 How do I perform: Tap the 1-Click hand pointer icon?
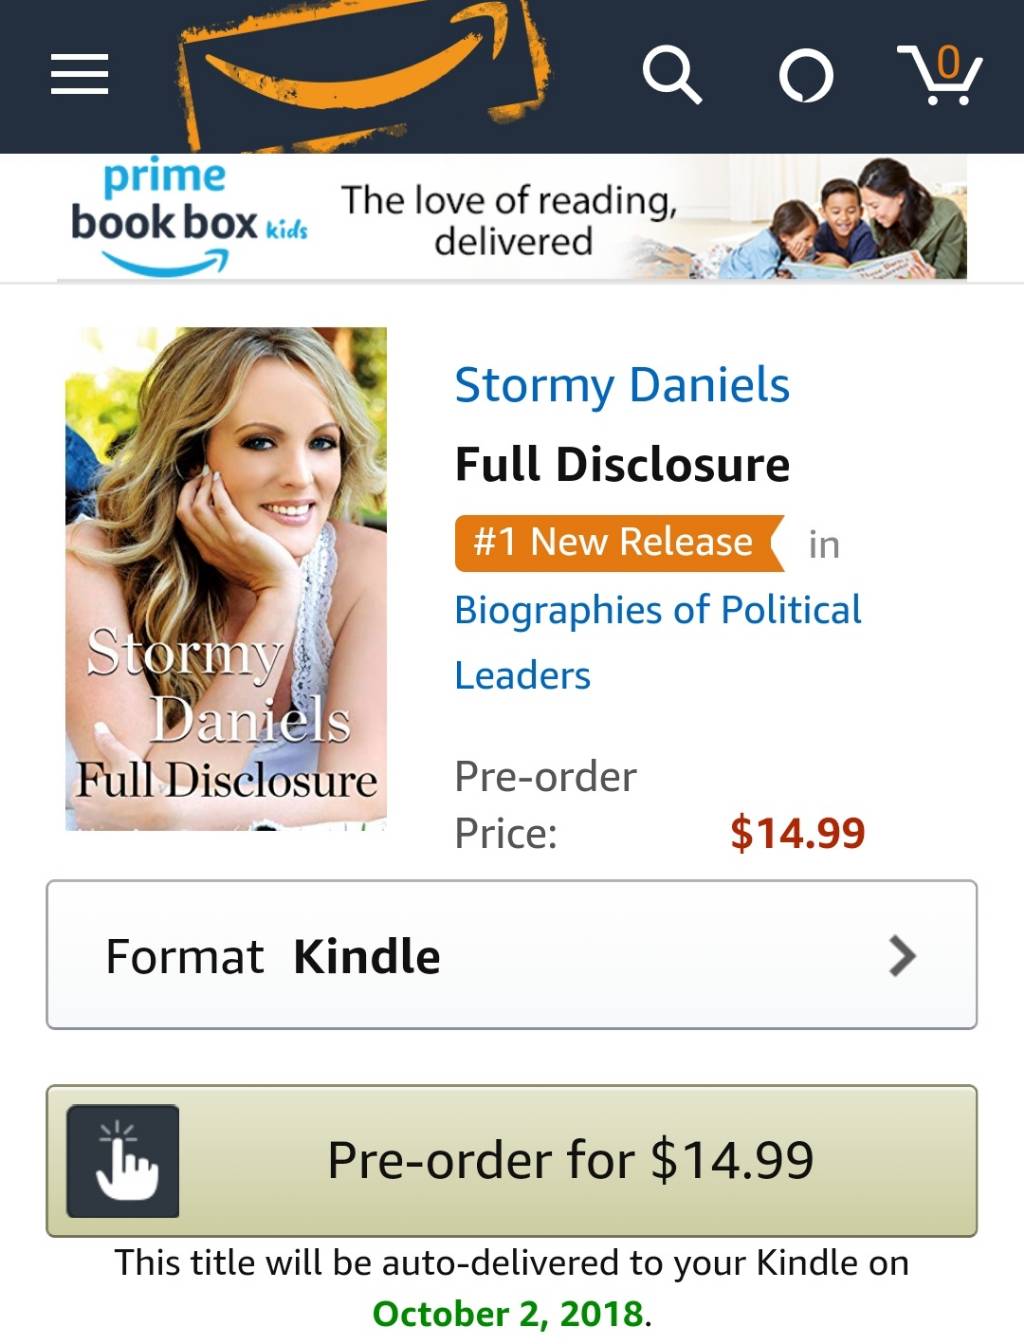[123, 1161]
